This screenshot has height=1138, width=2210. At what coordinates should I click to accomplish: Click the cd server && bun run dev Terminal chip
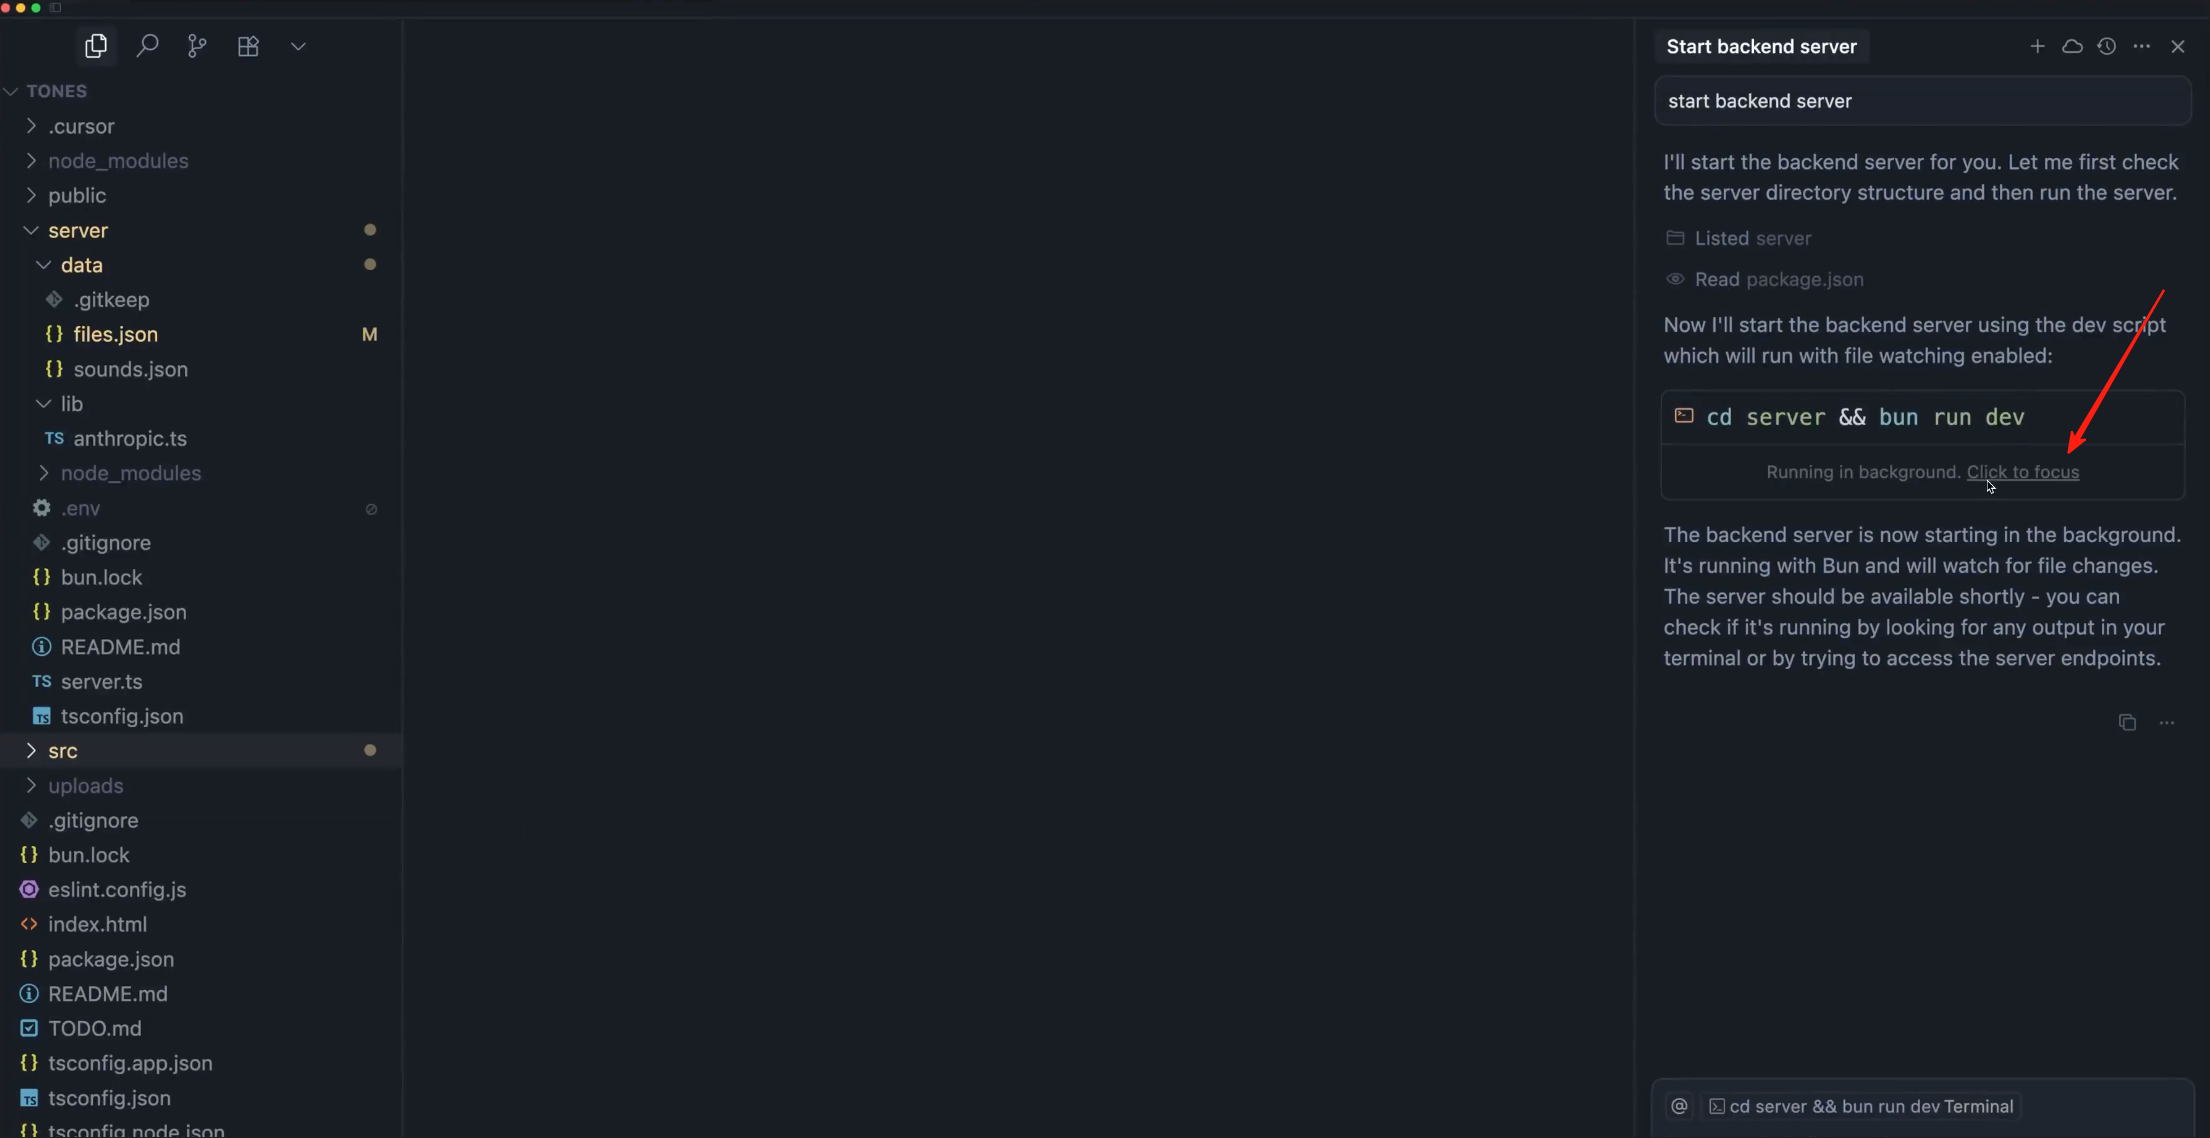[1861, 1106]
